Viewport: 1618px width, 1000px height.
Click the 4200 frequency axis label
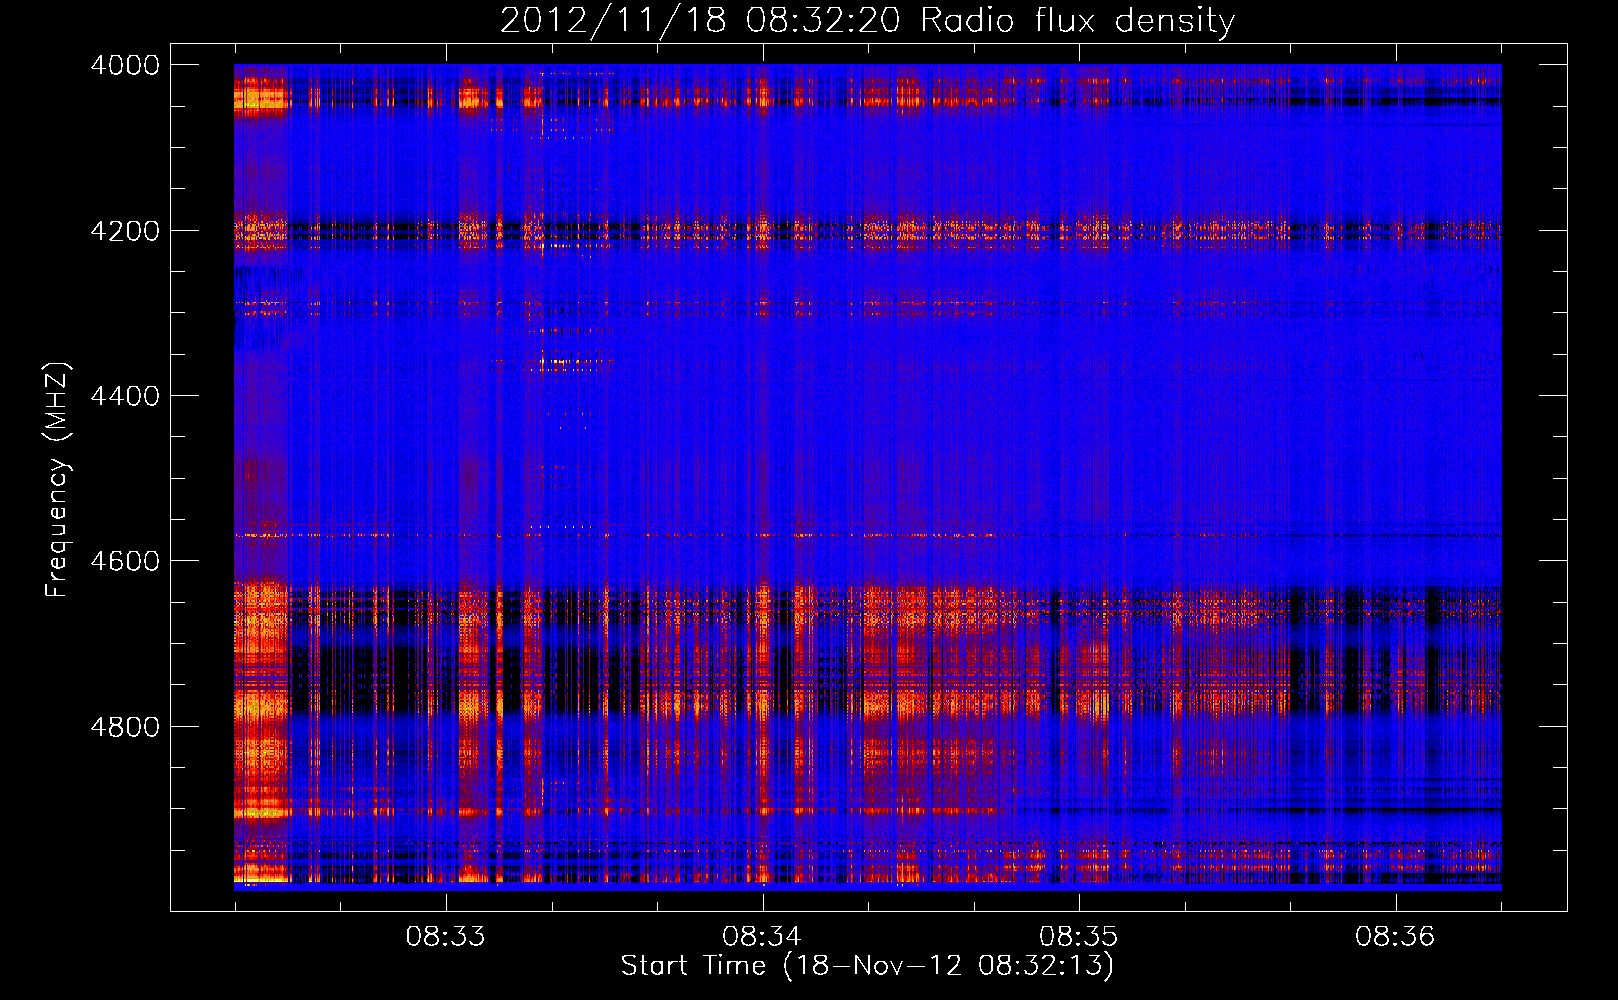pyautogui.click(x=125, y=231)
